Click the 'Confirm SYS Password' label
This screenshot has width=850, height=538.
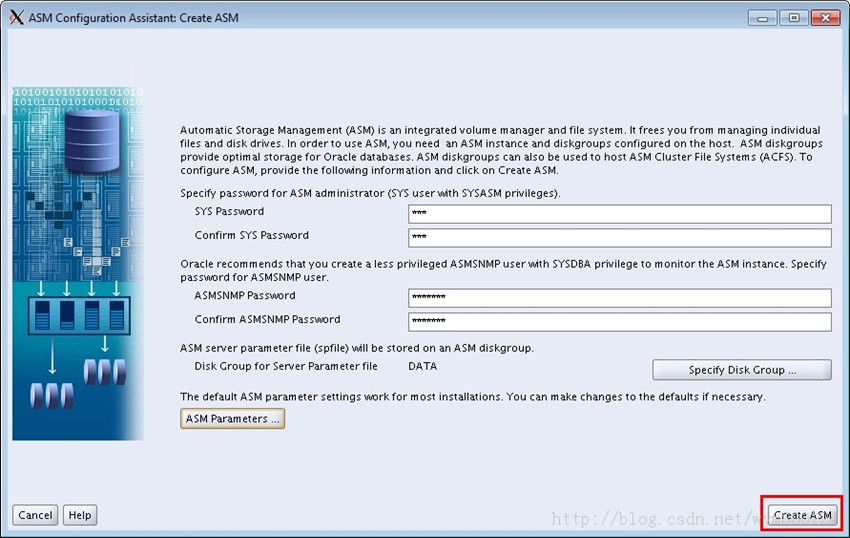[252, 235]
